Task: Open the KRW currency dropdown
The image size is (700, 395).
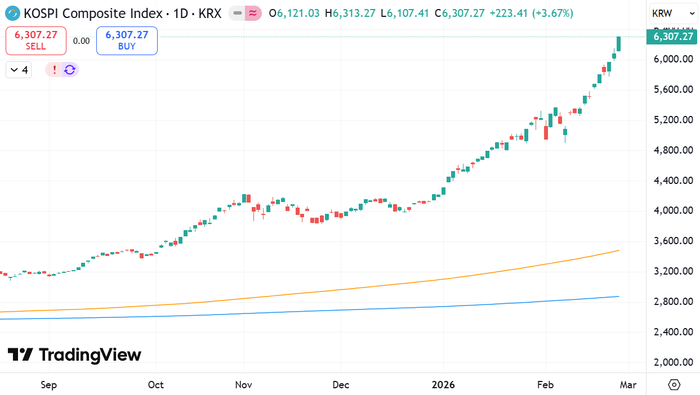Action: pyautogui.click(x=673, y=13)
